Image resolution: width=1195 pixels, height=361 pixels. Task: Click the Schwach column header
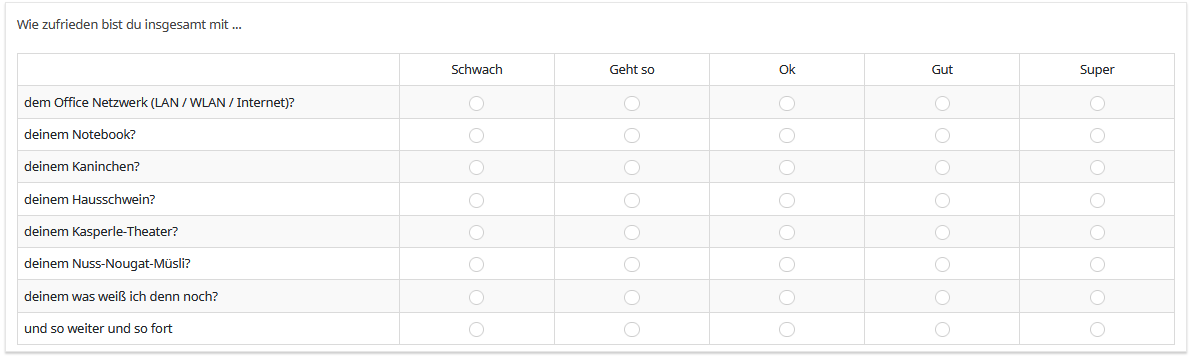pyautogui.click(x=476, y=70)
